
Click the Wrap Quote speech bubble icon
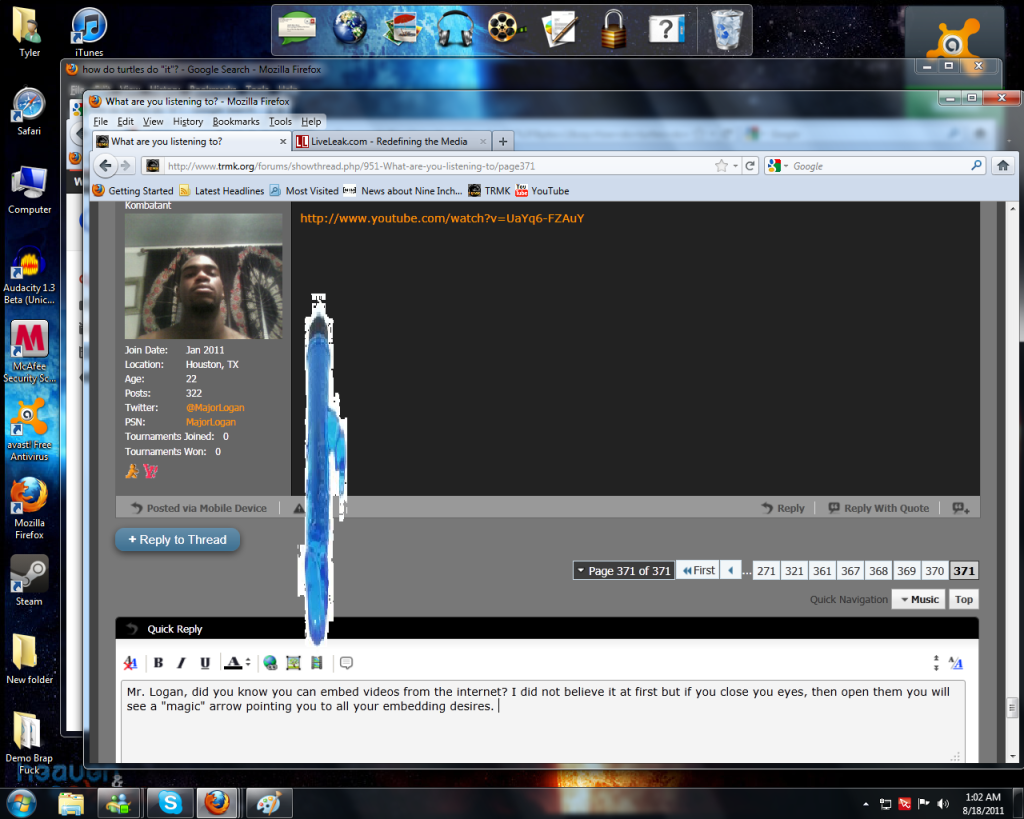[x=346, y=663]
